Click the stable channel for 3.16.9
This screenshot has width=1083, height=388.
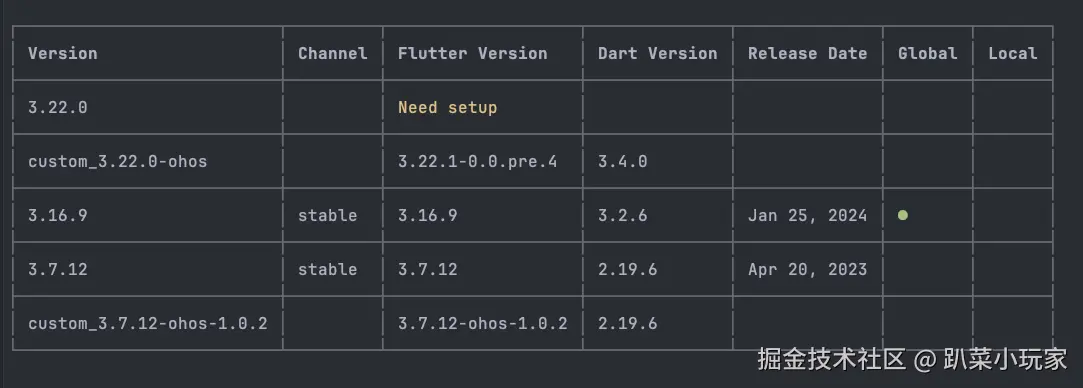coord(327,215)
